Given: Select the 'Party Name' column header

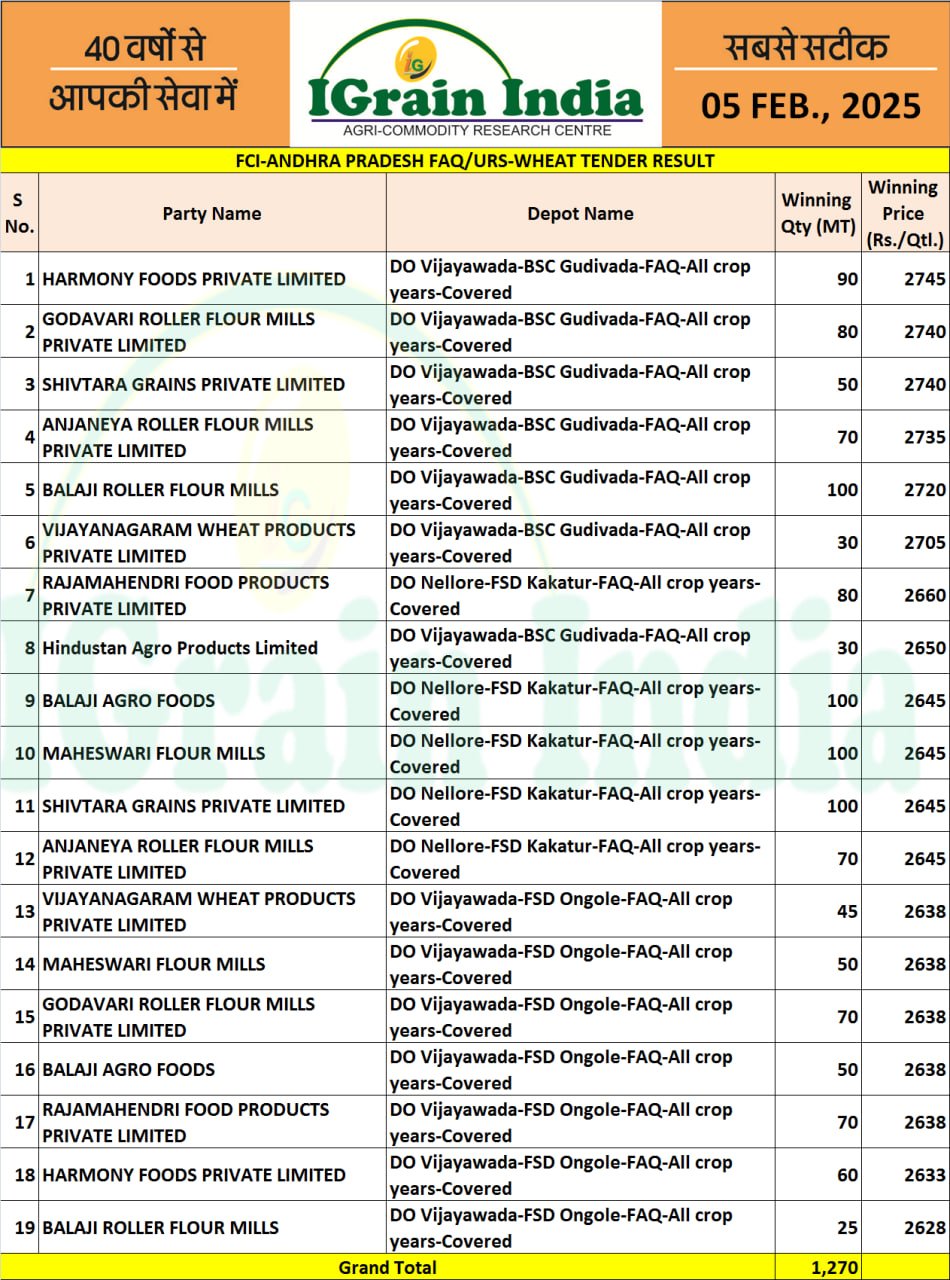Looking at the screenshot, I should tap(212, 213).
